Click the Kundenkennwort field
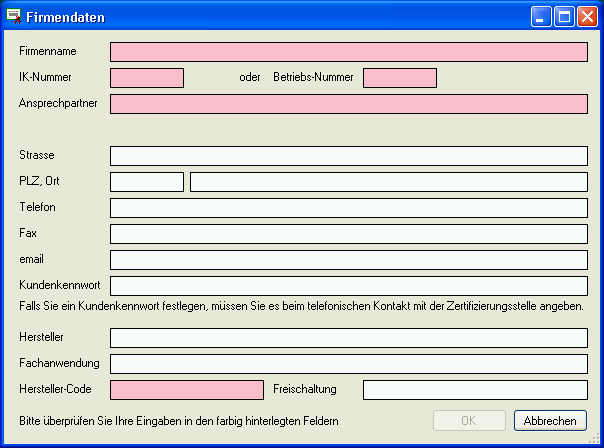 pos(349,286)
